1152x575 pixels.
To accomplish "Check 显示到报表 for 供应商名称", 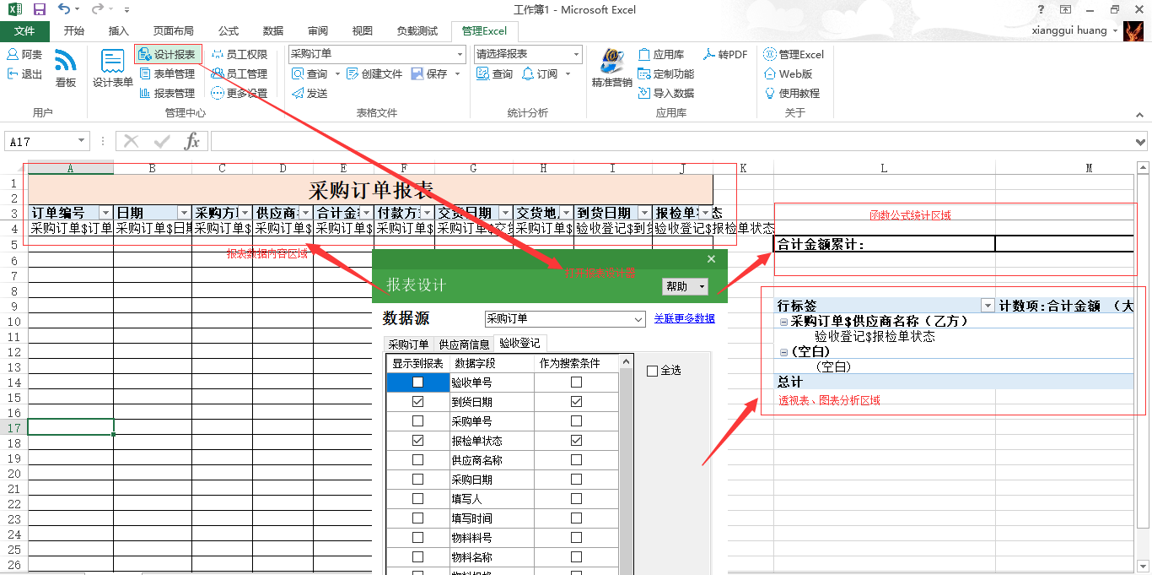I will tap(417, 460).
